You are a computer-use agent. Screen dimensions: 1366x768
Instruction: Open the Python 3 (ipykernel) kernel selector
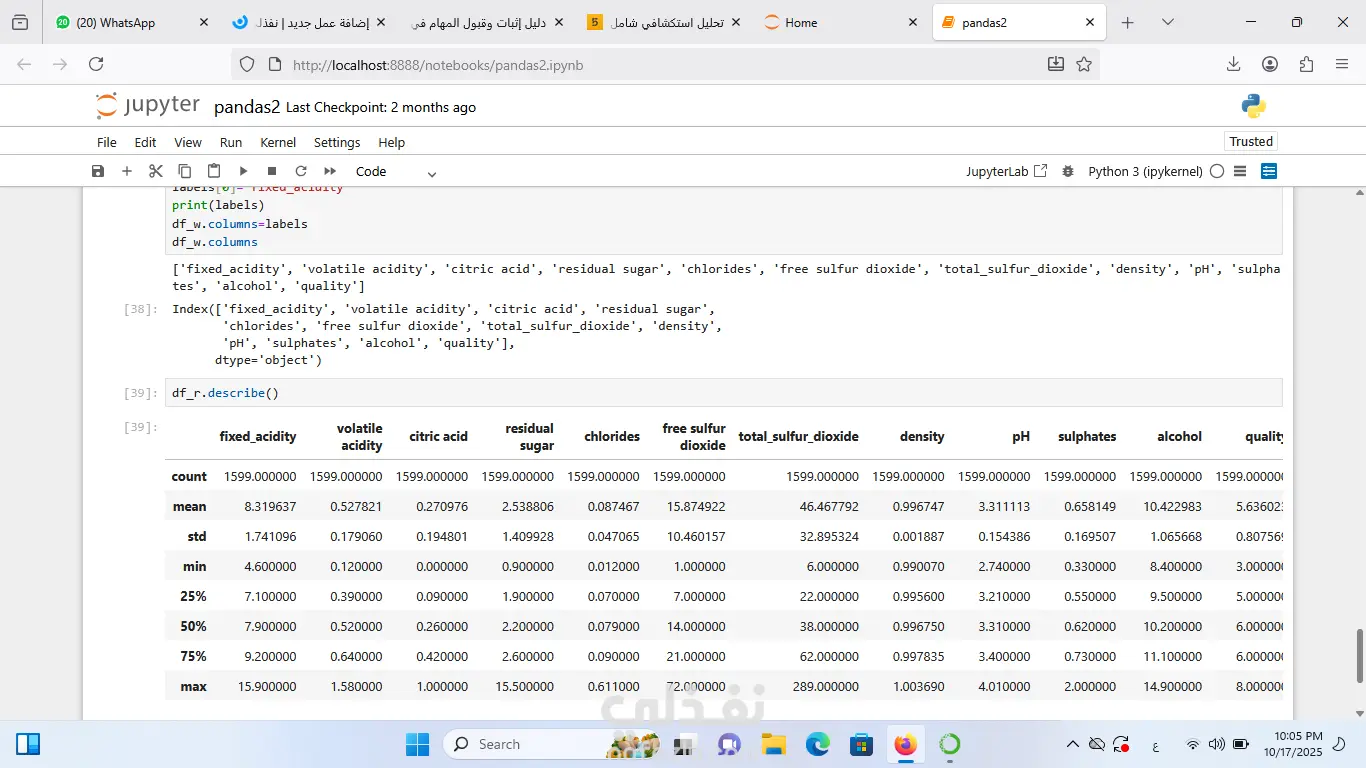(x=1145, y=171)
